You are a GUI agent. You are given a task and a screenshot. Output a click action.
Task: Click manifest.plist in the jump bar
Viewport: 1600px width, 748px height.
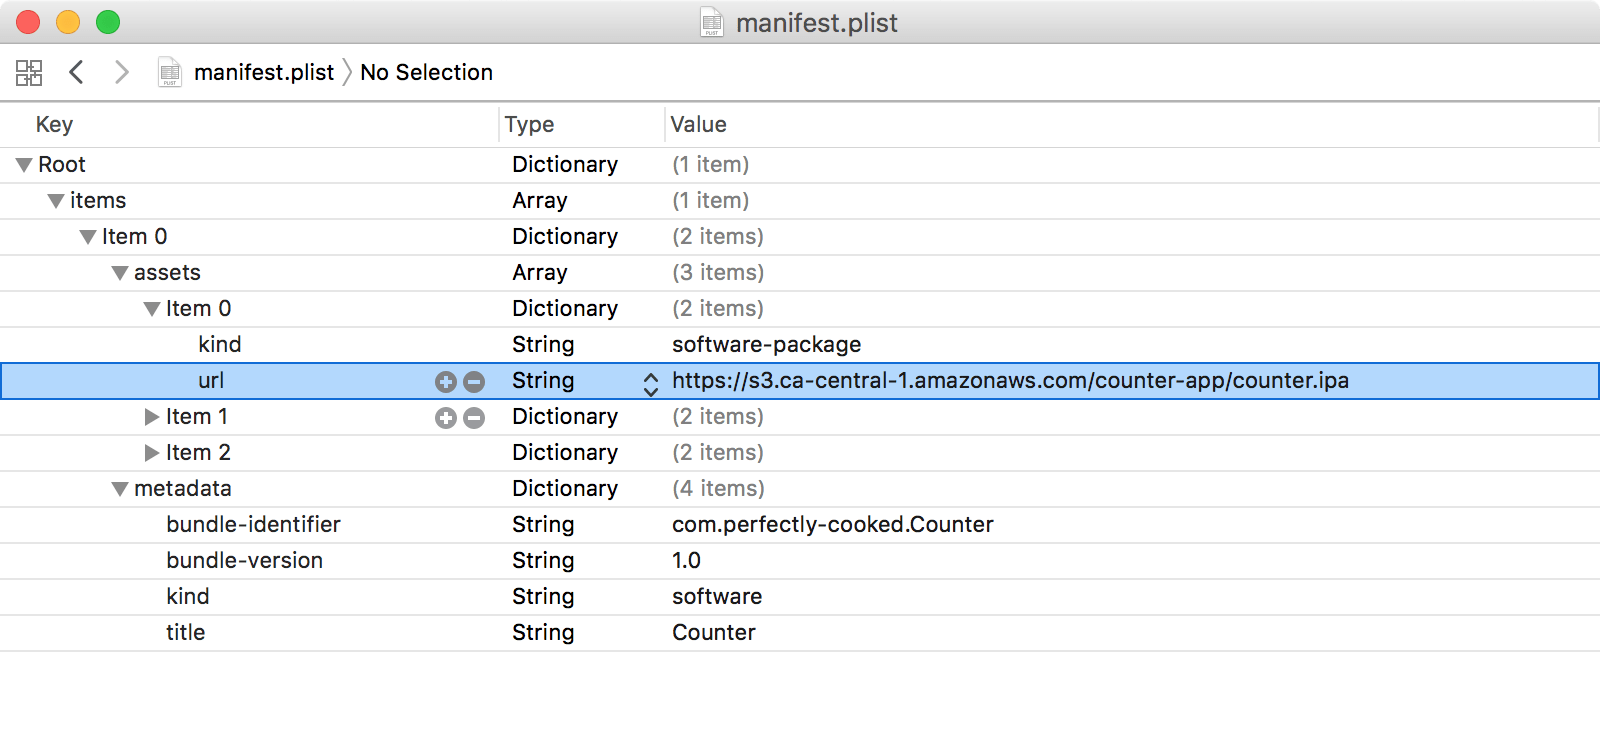(x=263, y=72)
